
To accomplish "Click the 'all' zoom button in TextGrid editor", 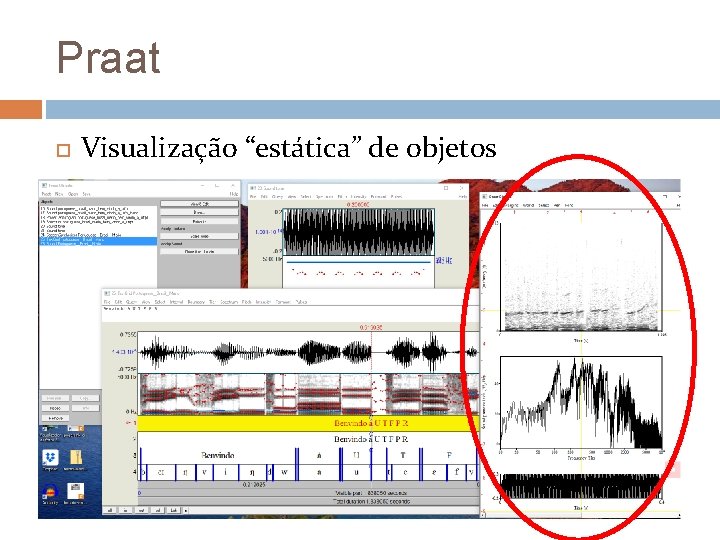I will 110,510.
